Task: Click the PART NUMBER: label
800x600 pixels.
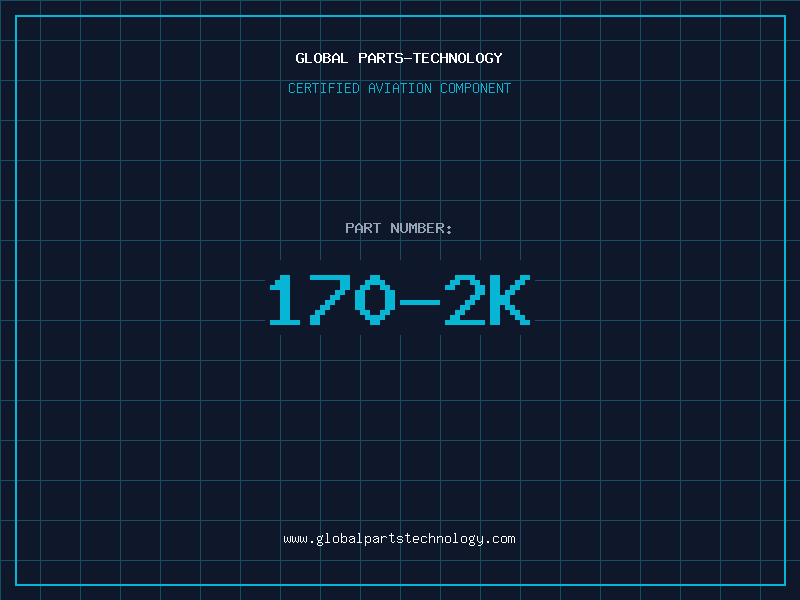Action: coord(399,228)
